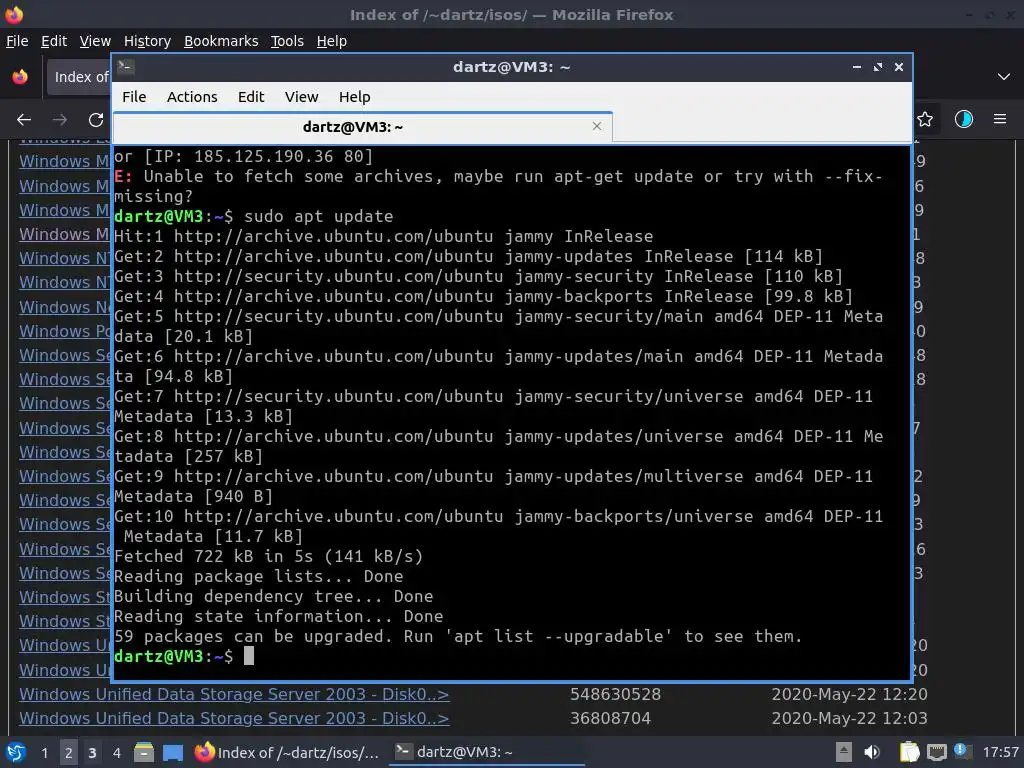Click terminal window icon in title bar

(x=125, y=67)
